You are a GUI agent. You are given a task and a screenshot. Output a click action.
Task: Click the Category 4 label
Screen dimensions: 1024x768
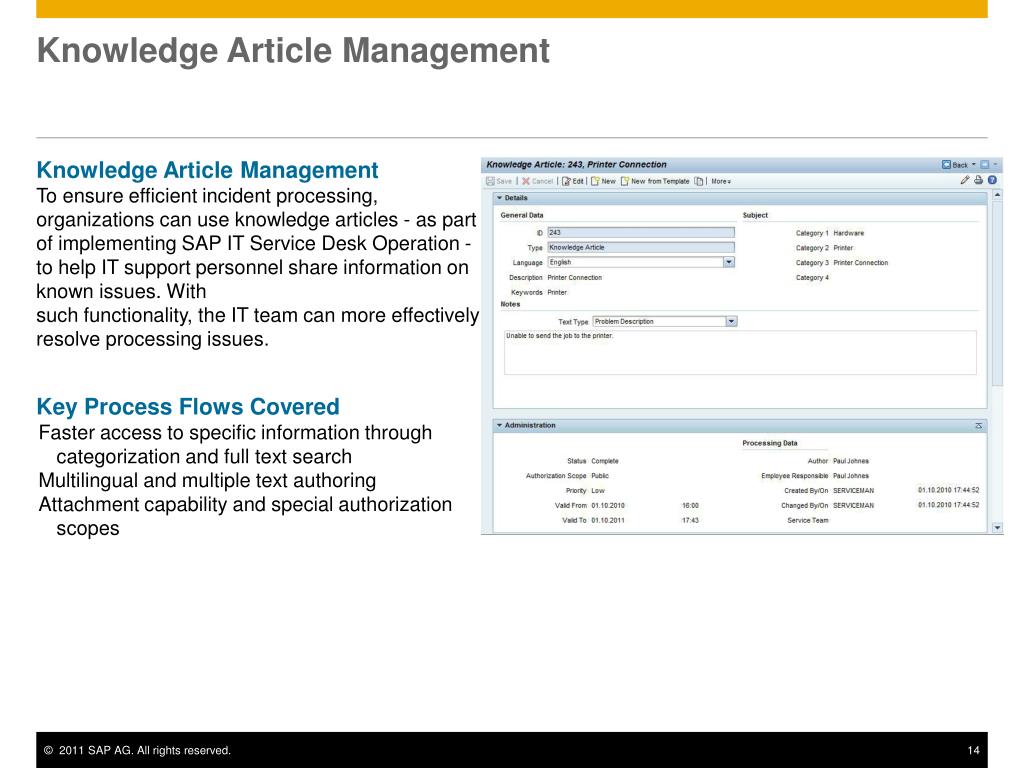(x=812, y=278)
